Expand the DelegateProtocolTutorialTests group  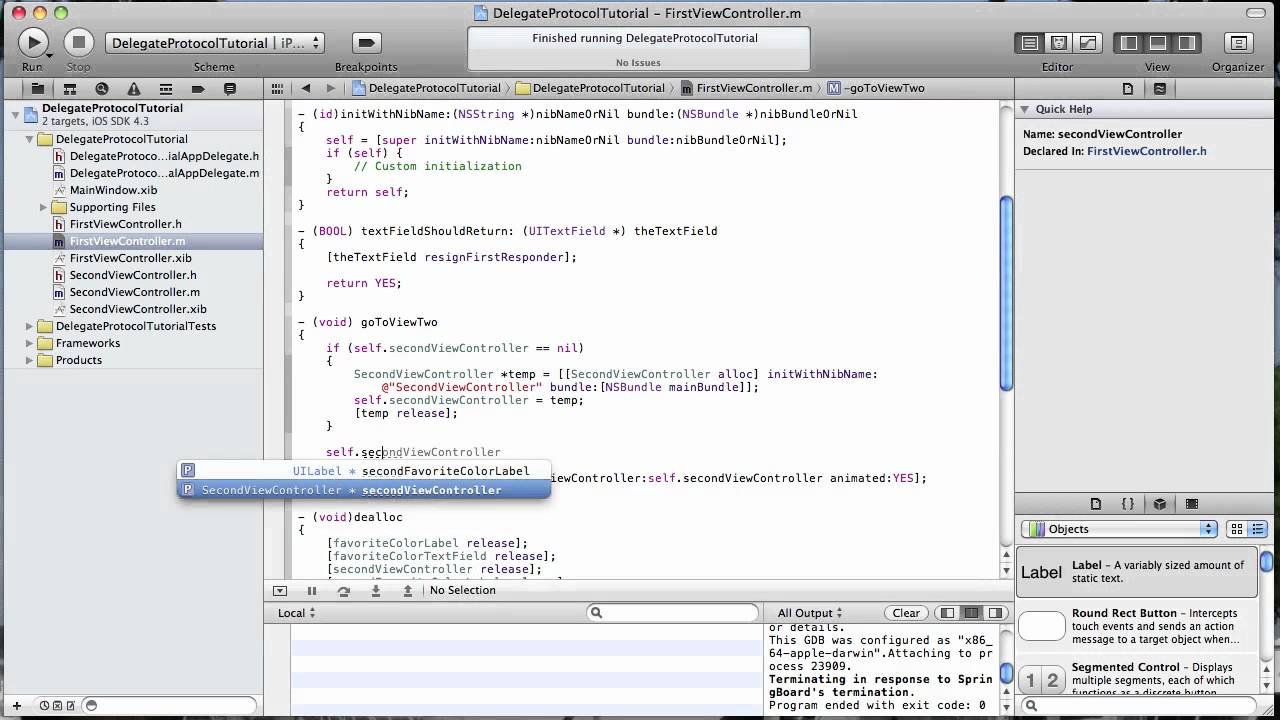pos(29,326)
